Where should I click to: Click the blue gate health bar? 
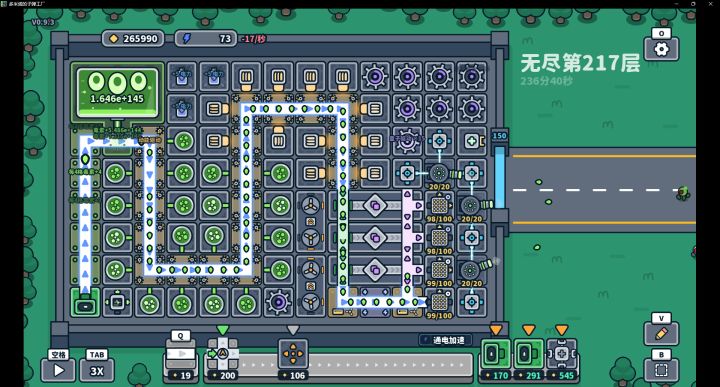[499, 177]
